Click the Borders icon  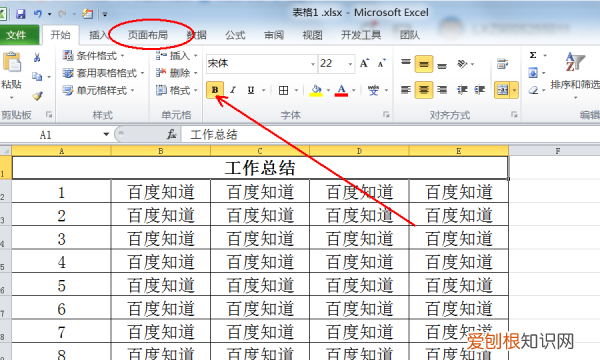click(284, 90)
